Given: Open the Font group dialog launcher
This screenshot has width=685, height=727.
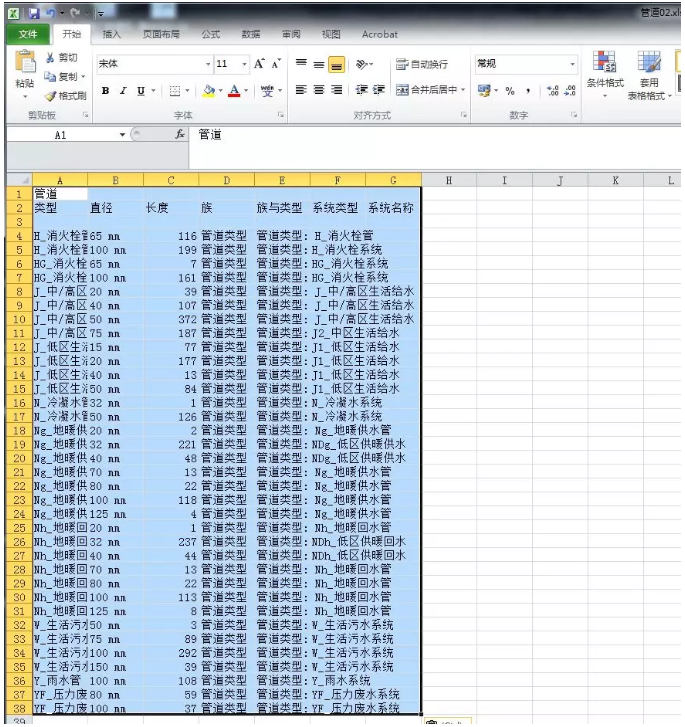Looking at the screenshot, I should click(281, 115).
